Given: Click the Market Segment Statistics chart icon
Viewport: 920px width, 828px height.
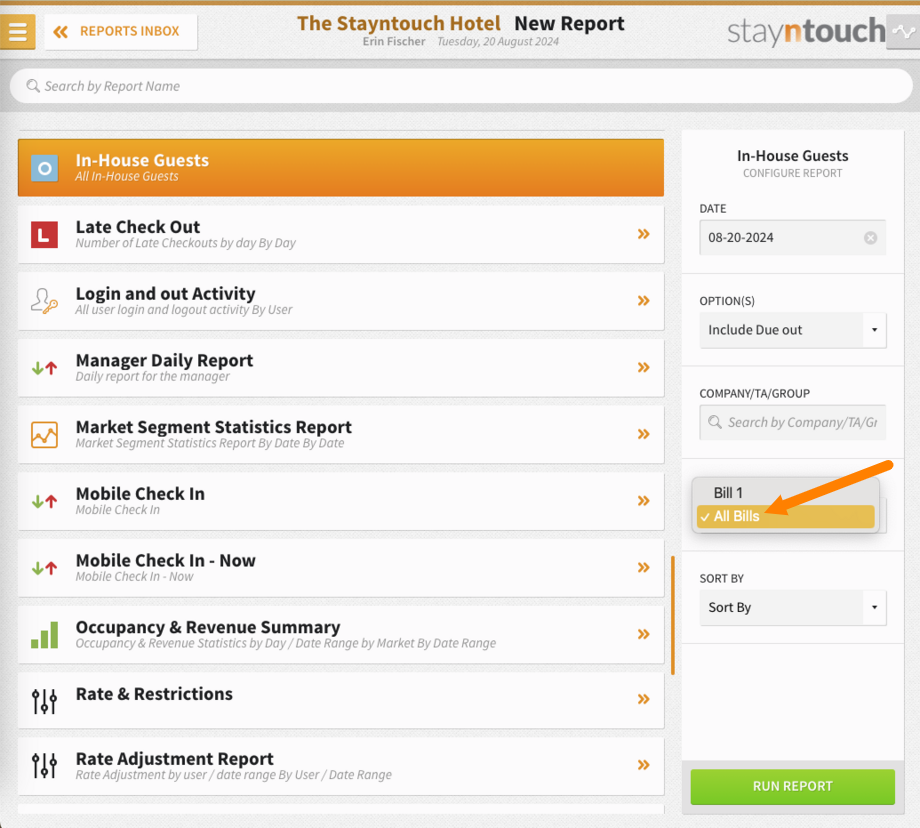Looking at the screenshot, I should tap(45, 435).
